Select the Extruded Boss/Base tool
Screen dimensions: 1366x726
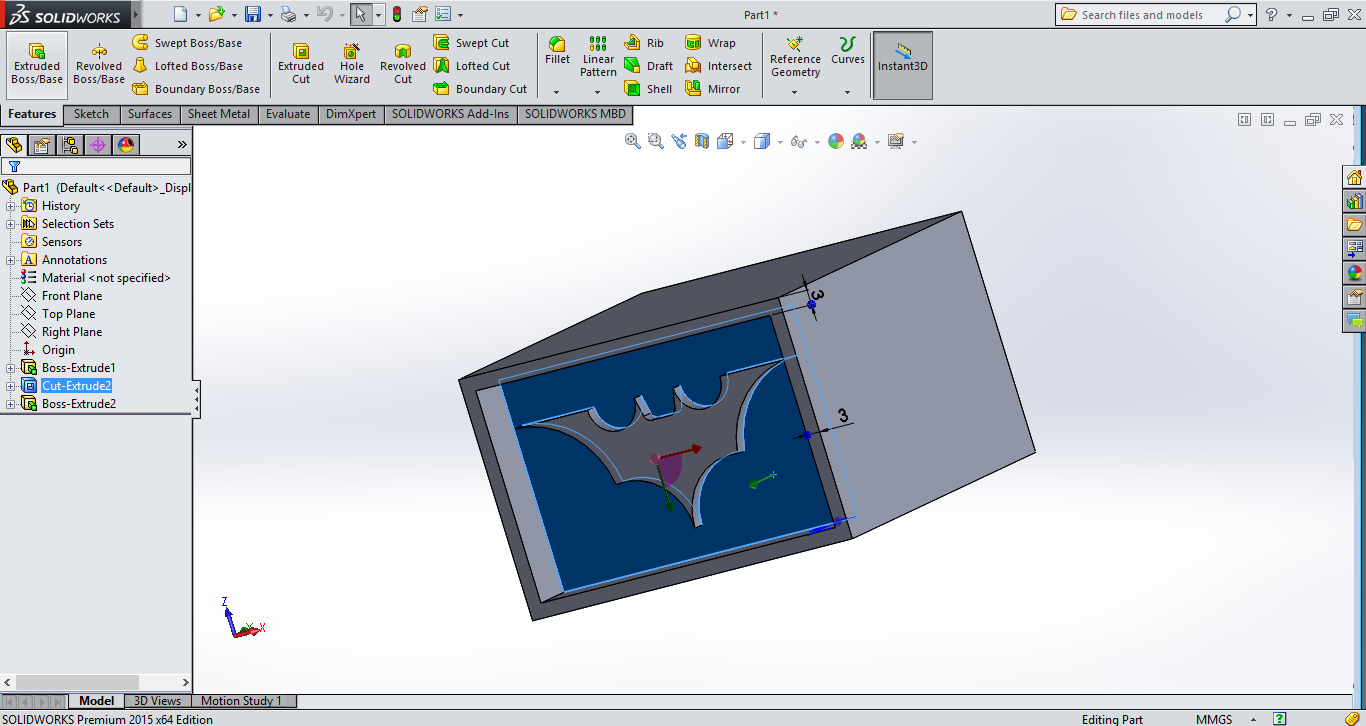click(x=37, y=65)
